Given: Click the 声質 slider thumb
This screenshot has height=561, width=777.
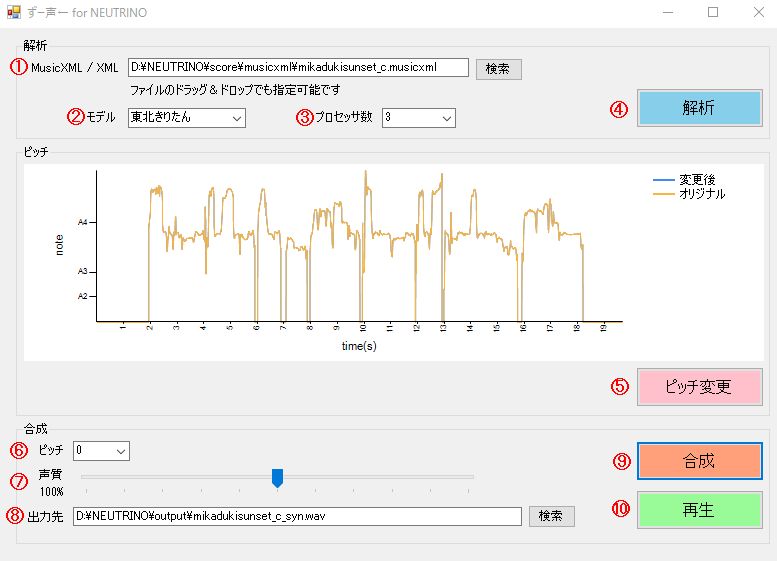Looking at the screenshot, I should pos(278,478).
